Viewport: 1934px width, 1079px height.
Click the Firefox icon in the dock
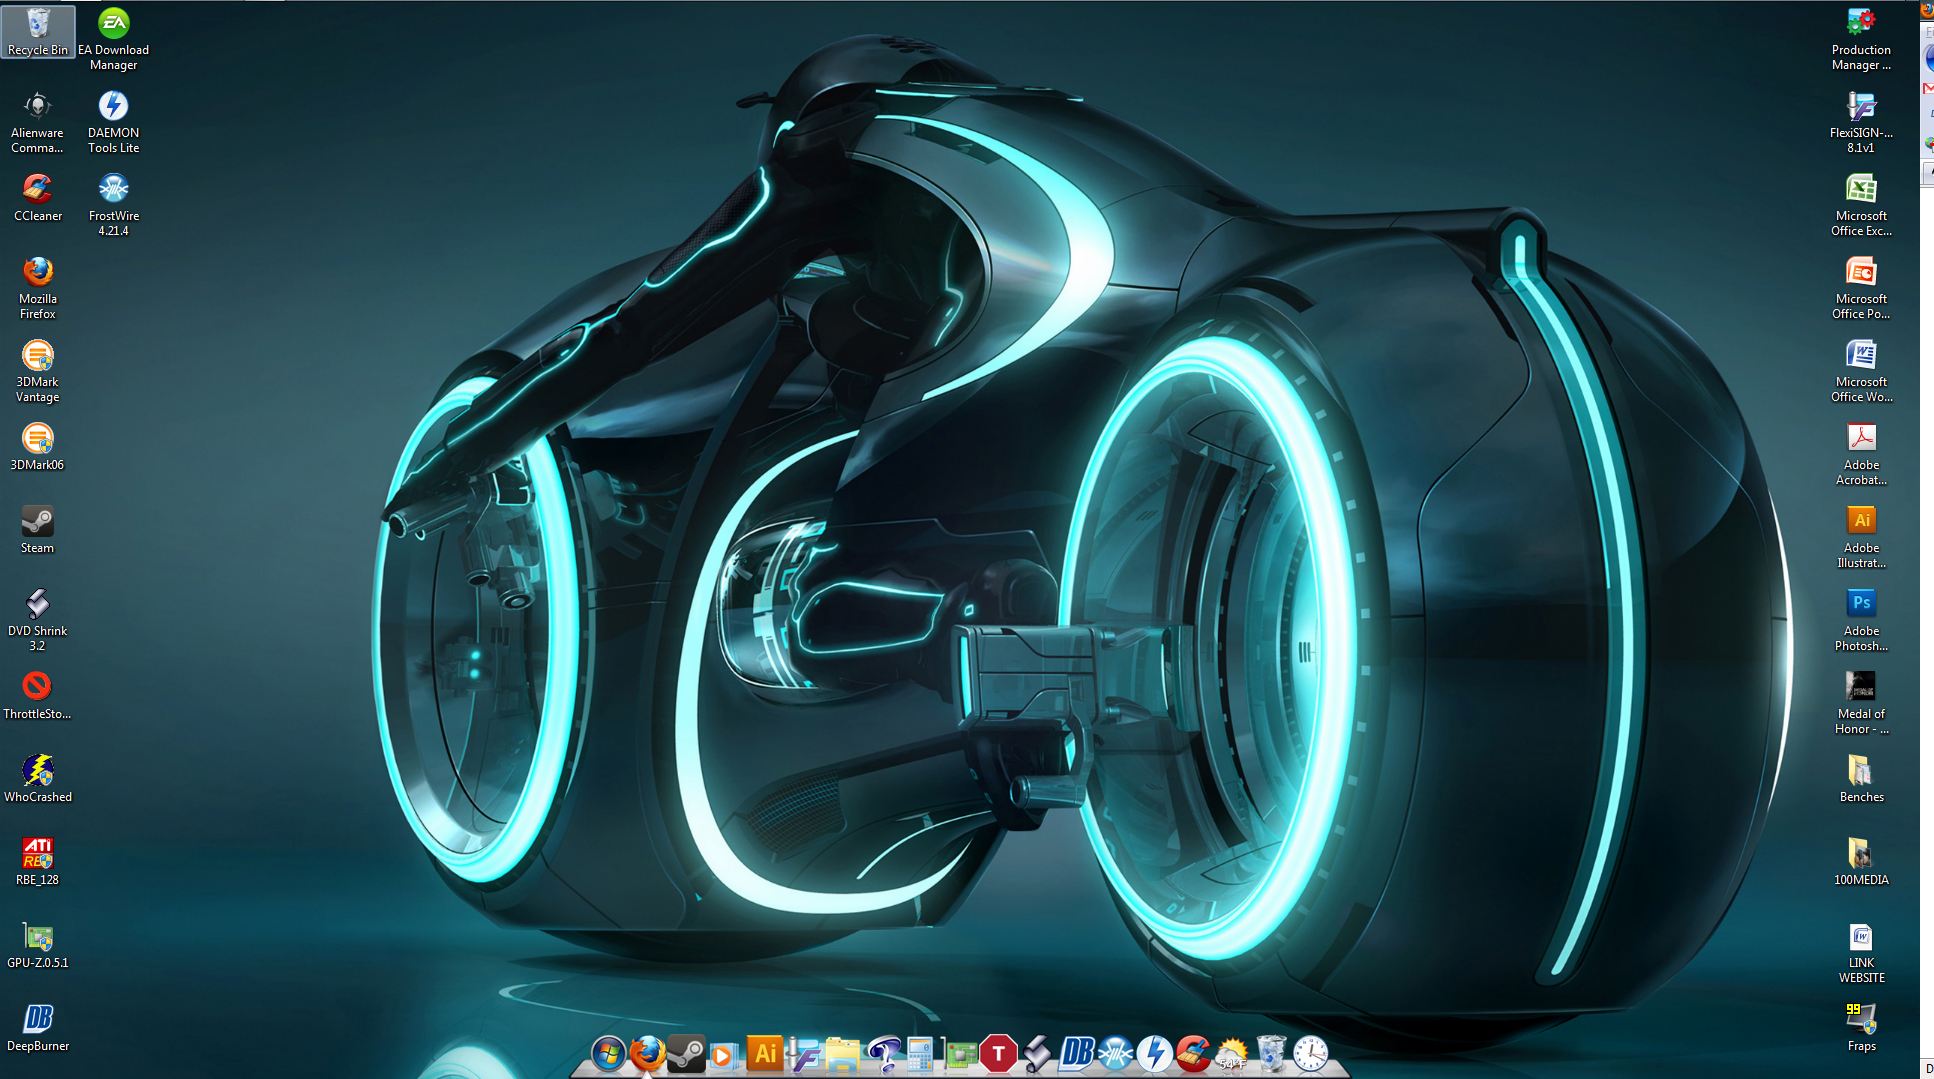648,1053
